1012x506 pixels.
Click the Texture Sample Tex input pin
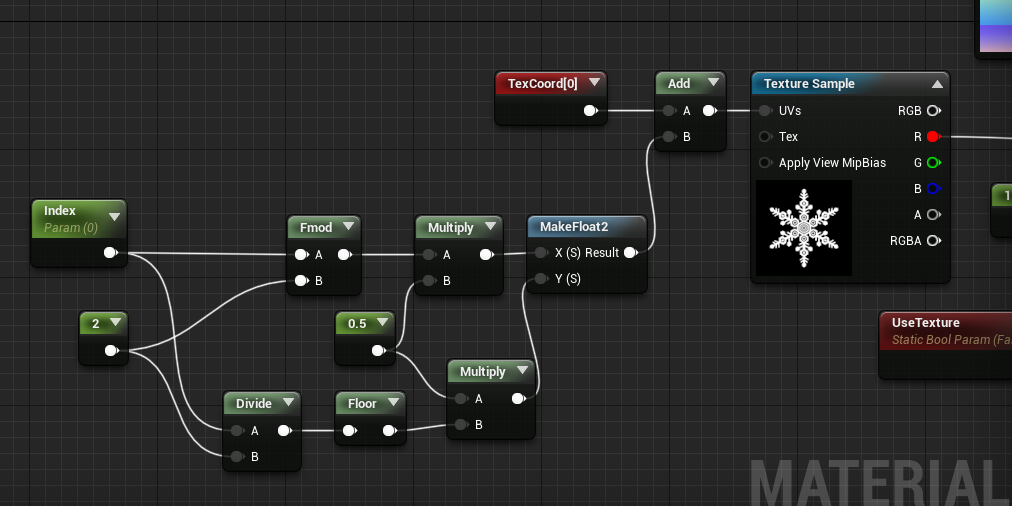(765, 136)
